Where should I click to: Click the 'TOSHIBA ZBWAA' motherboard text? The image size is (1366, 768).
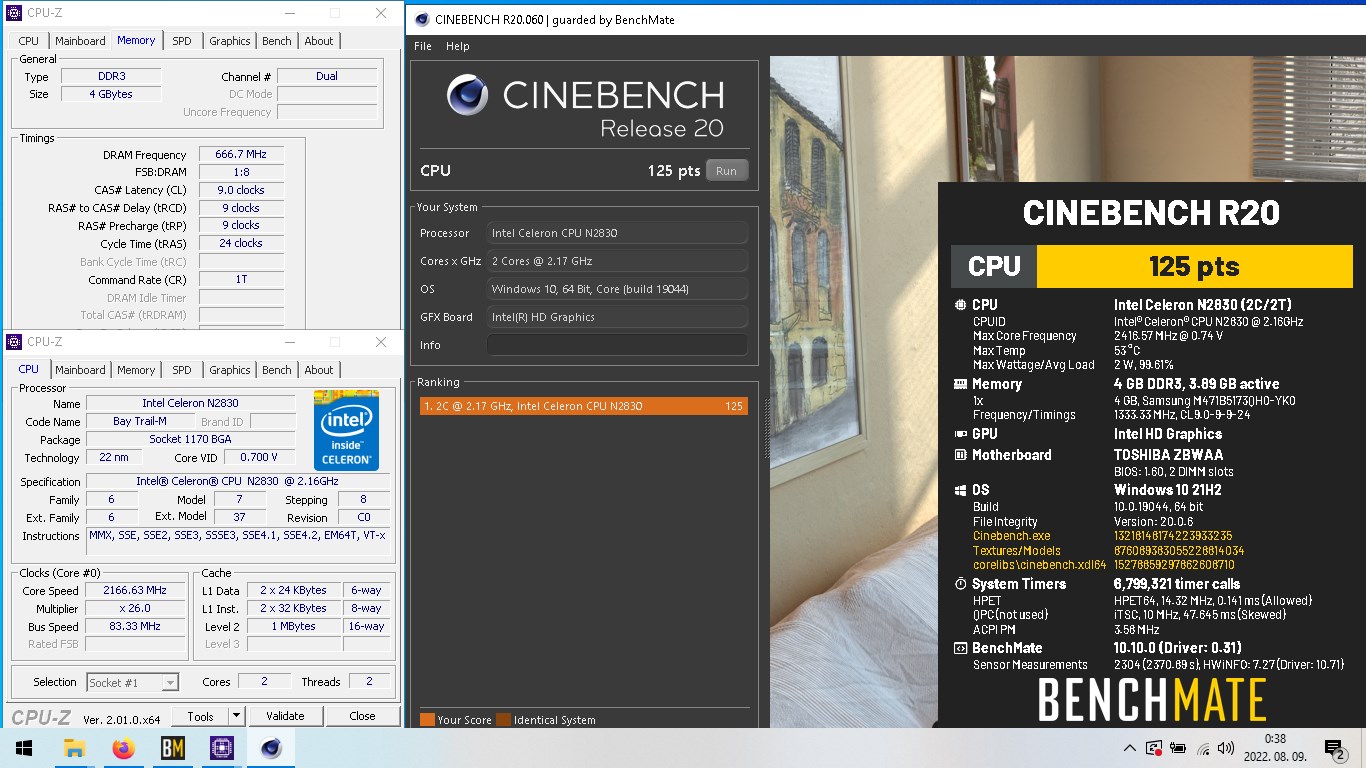coord(1168,455)
